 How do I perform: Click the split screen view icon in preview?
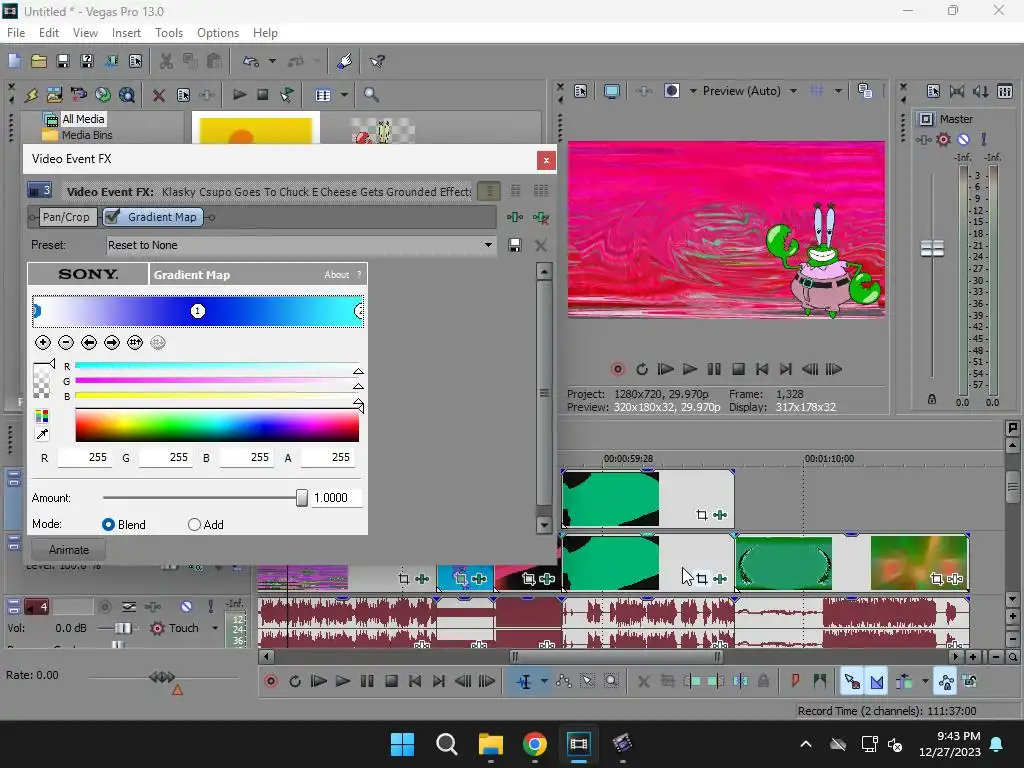[x=672, y=91]
